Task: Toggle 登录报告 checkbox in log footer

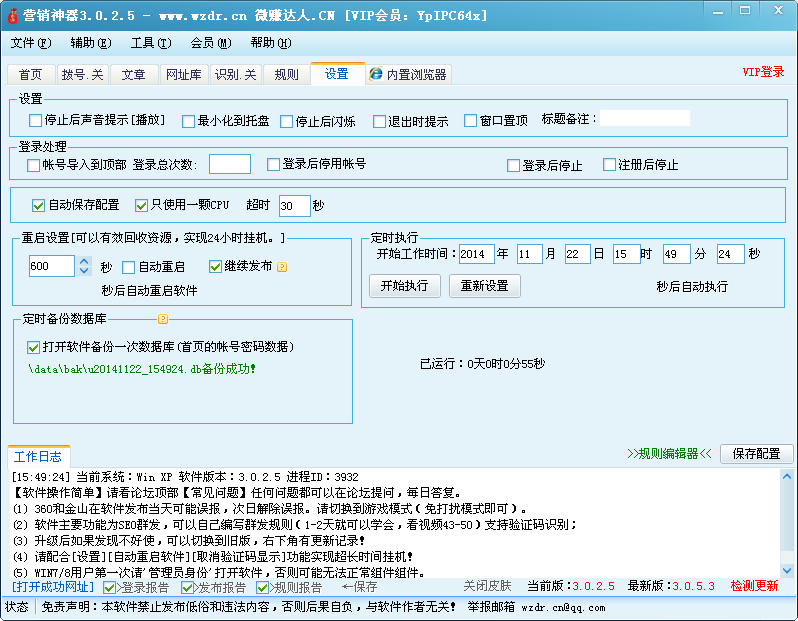Action: pyautogui.click(x=110, y=587)
